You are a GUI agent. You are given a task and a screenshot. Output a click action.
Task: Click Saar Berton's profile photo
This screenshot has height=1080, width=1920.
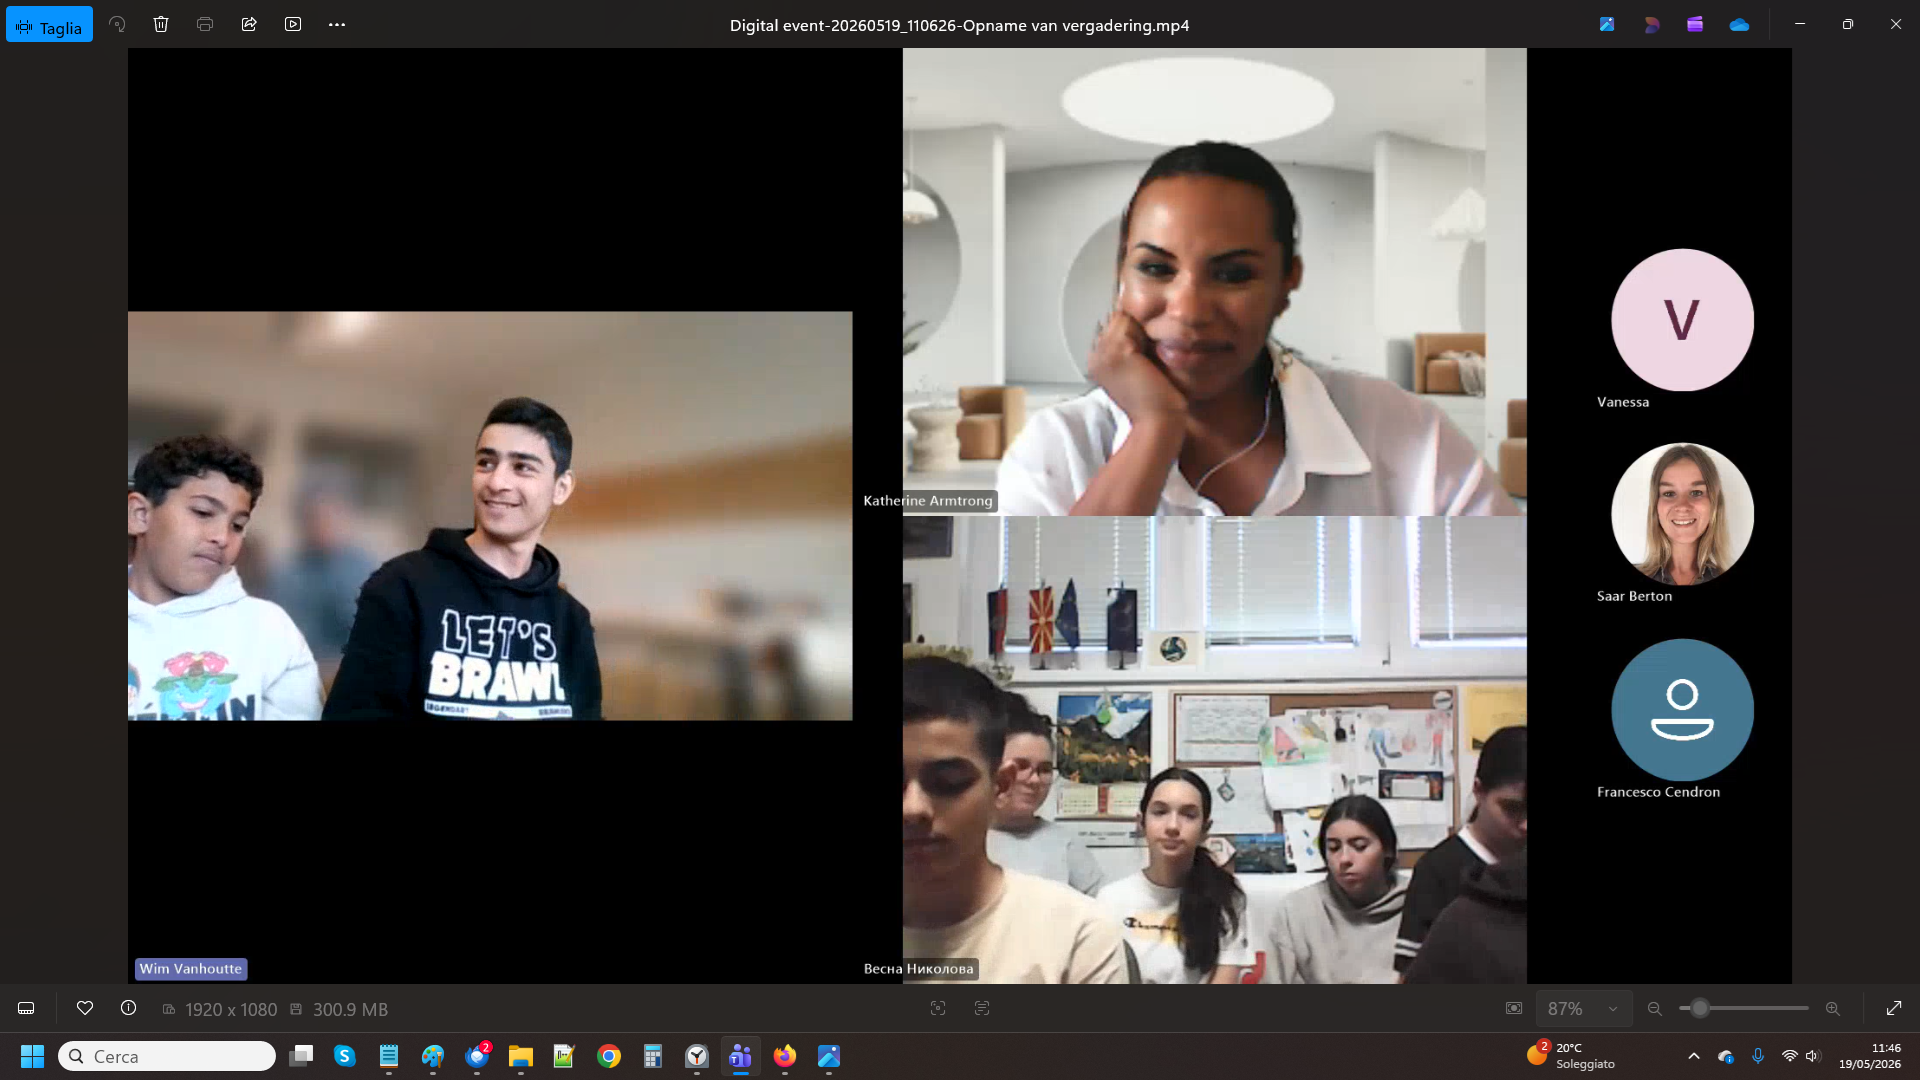(x=1682, y=514)
